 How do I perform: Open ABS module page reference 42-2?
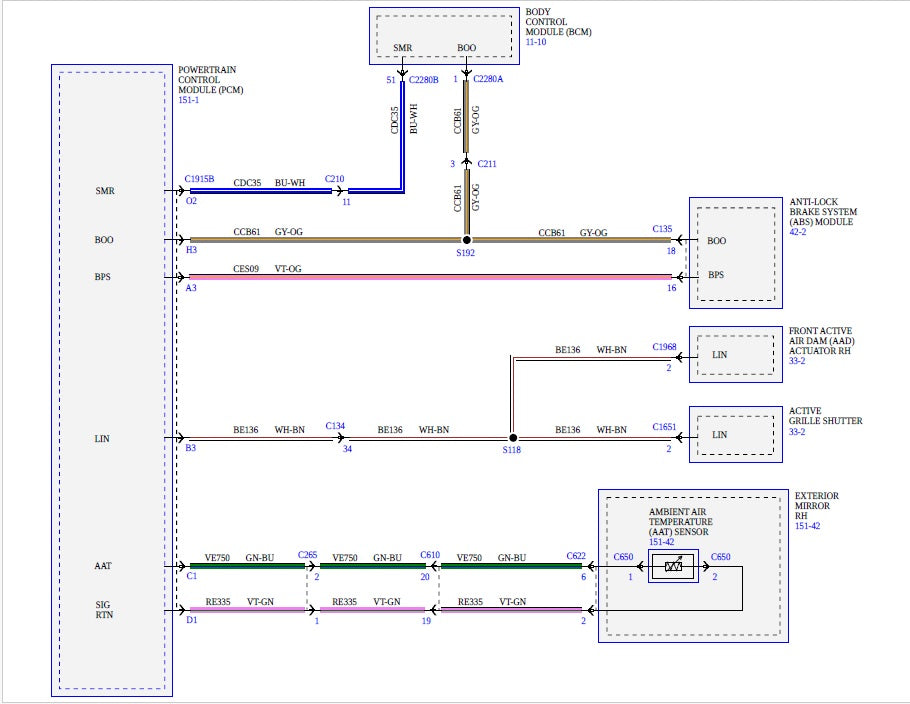[x=800, y=233]
